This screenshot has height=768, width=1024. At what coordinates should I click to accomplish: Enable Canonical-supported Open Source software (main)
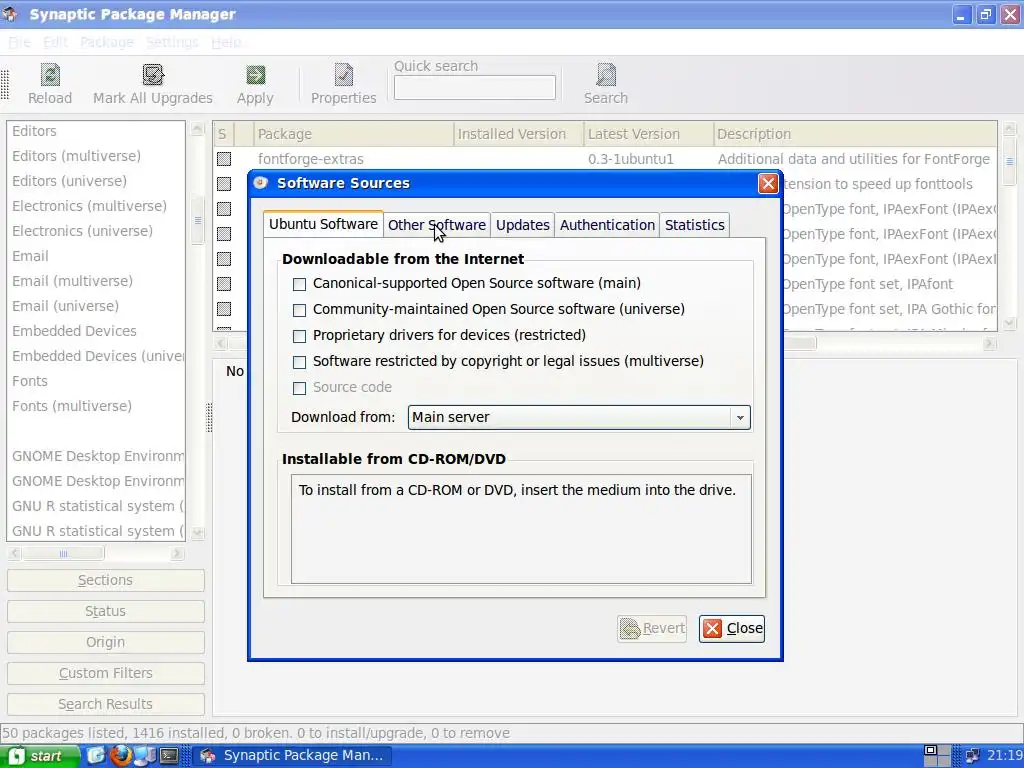coord(299,284)
